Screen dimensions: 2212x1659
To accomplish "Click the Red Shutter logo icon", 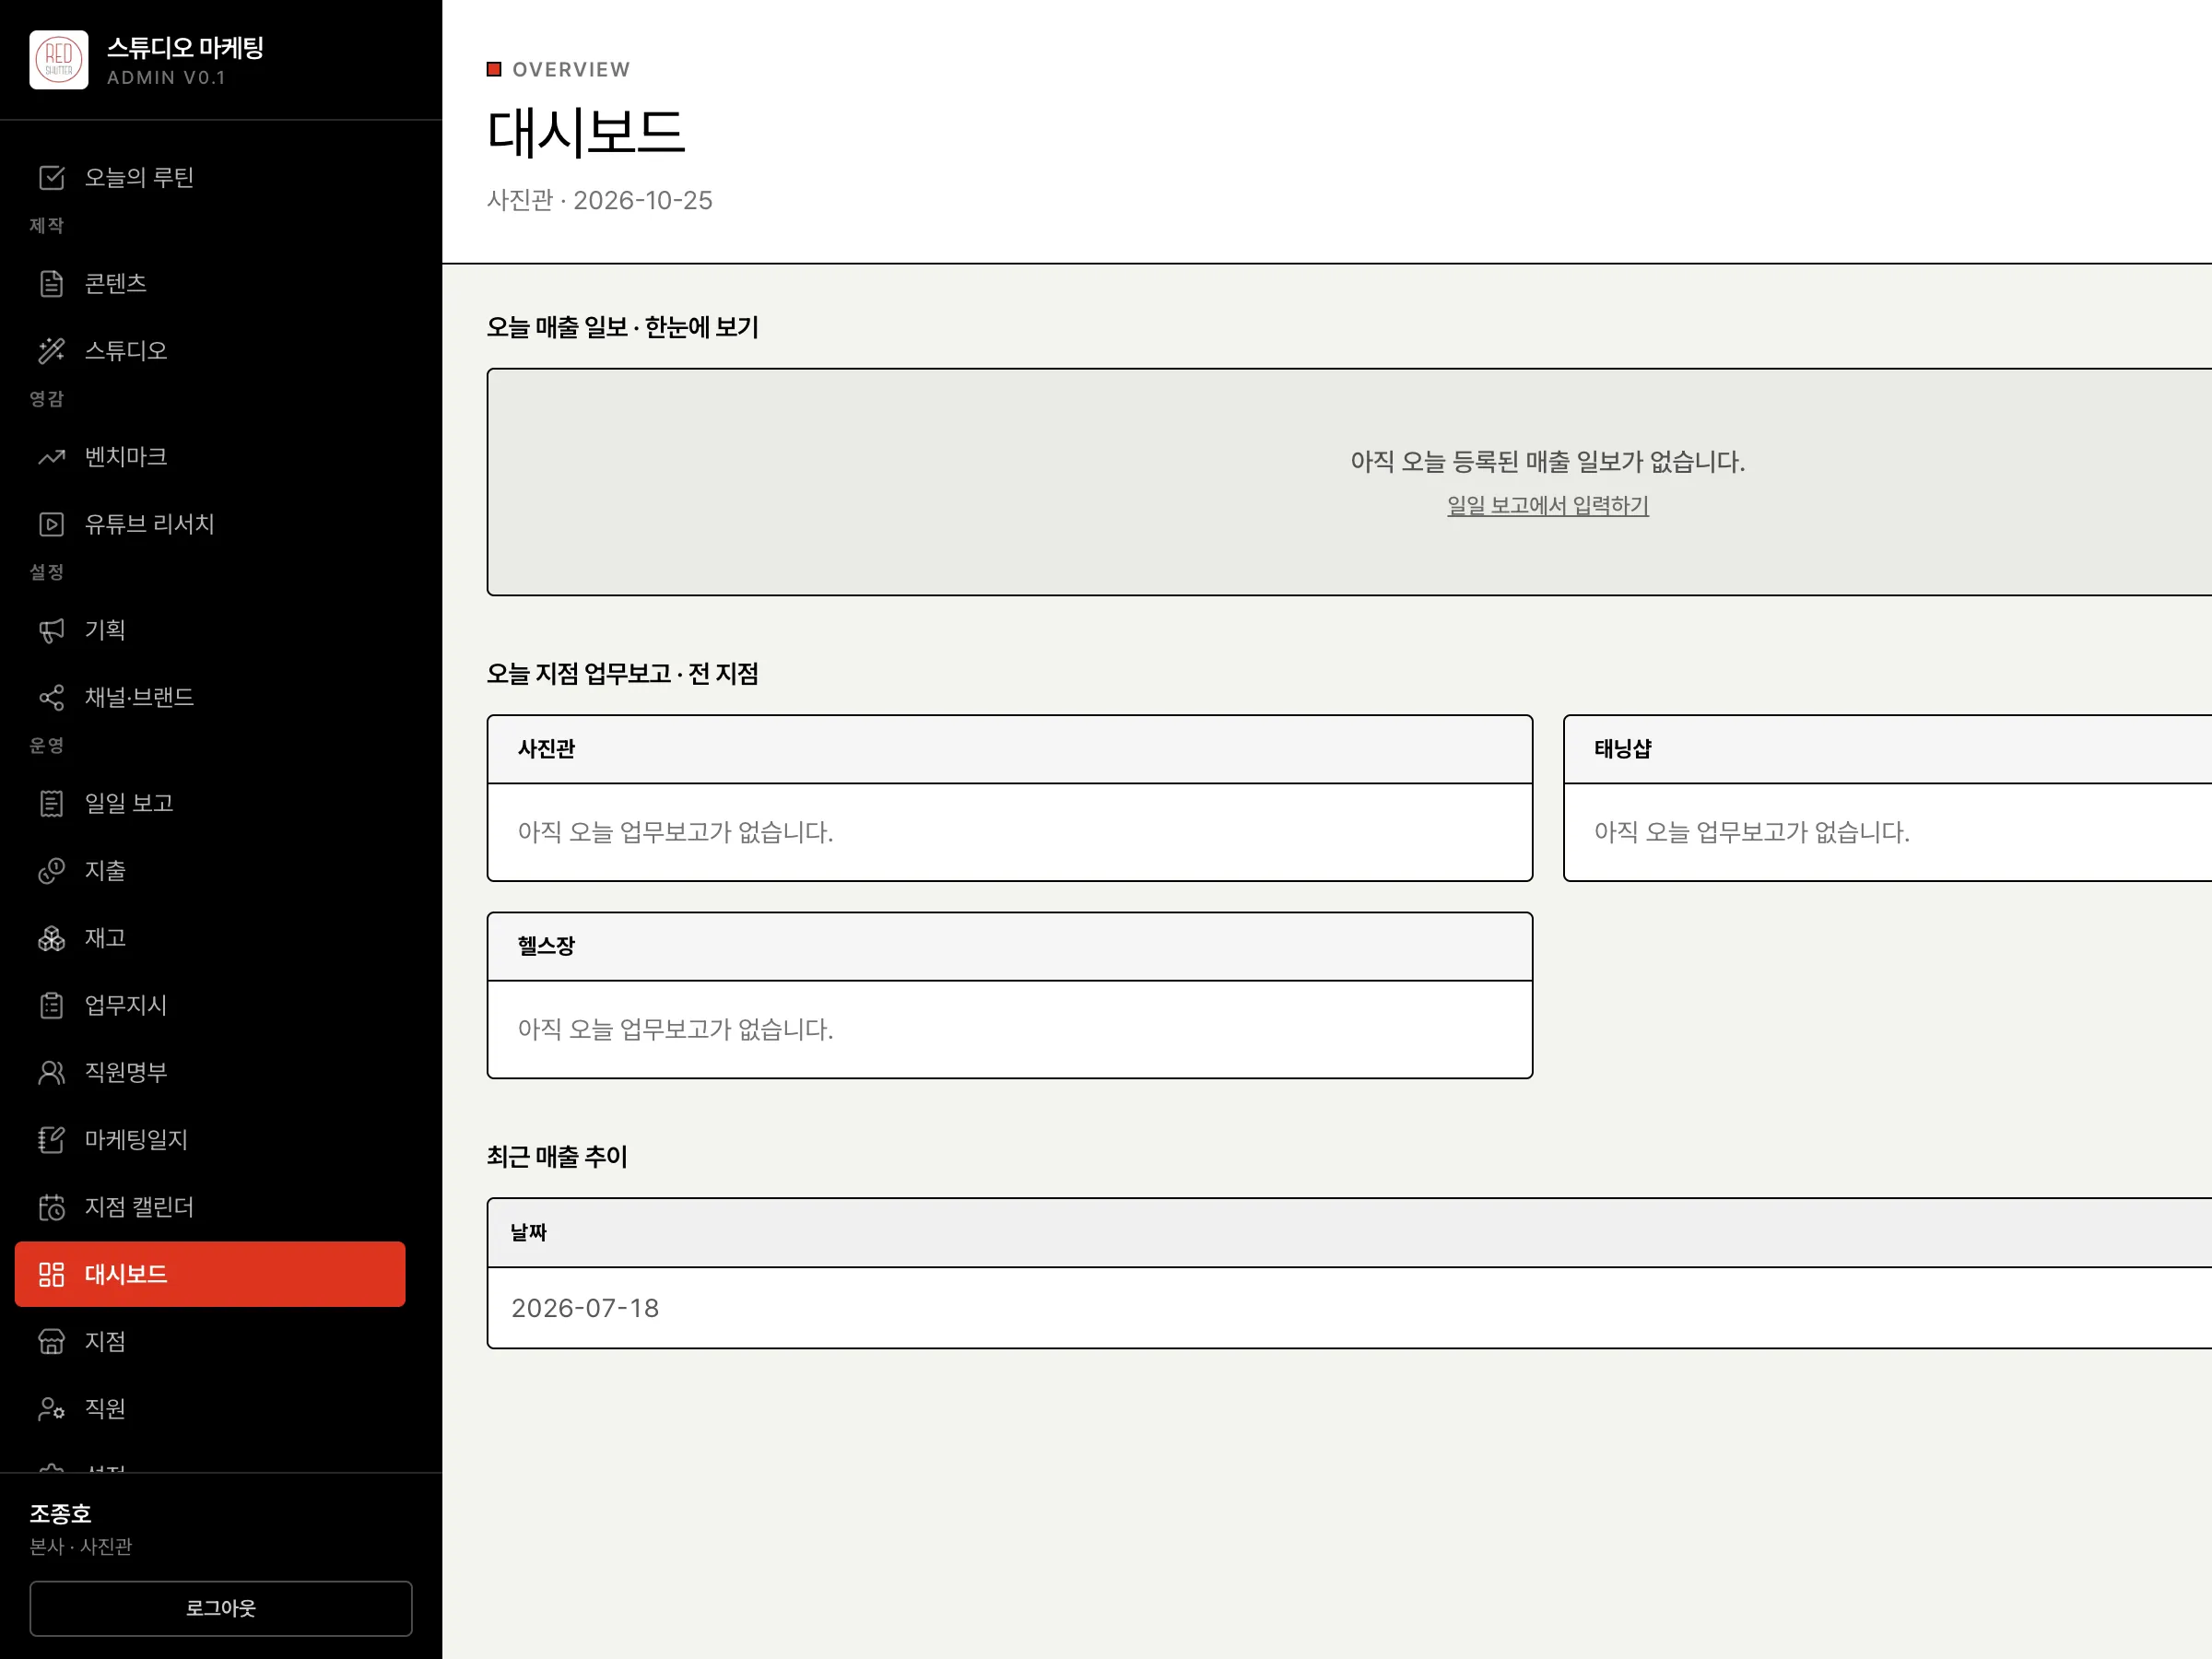I will (x=59, y=60).
